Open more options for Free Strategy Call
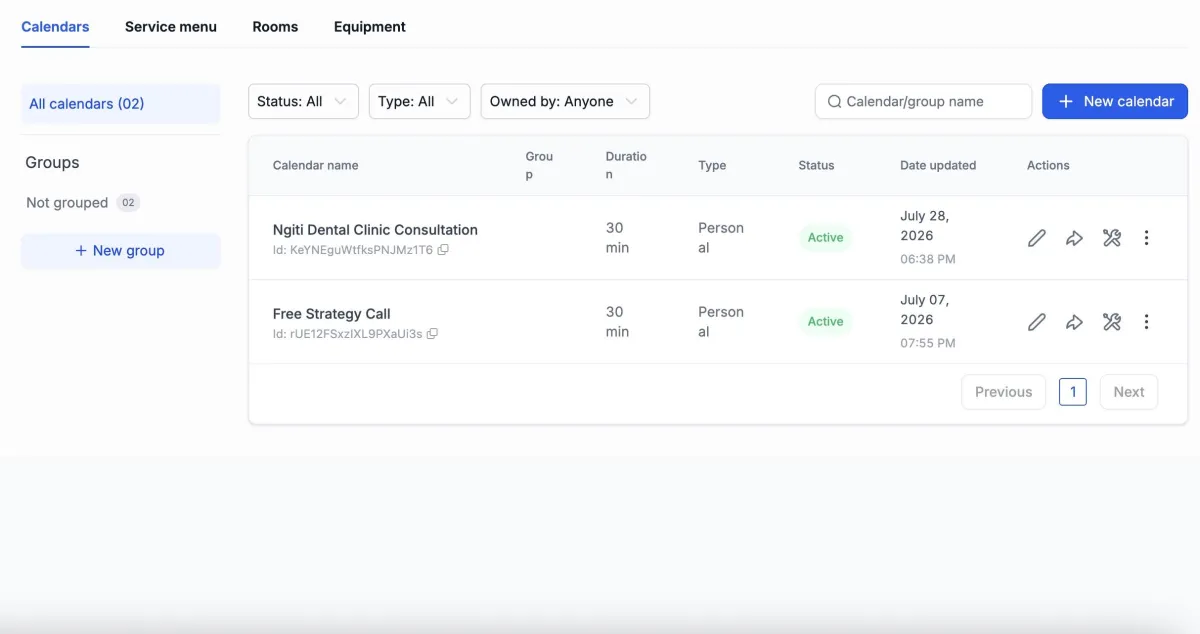The width and height of the screenshot is (1200, 634). [x=1146, y=322]
